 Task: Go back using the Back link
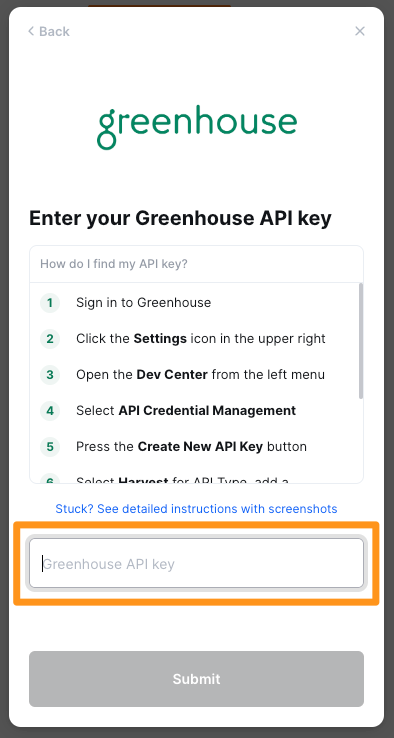click(x=48, y=32)
